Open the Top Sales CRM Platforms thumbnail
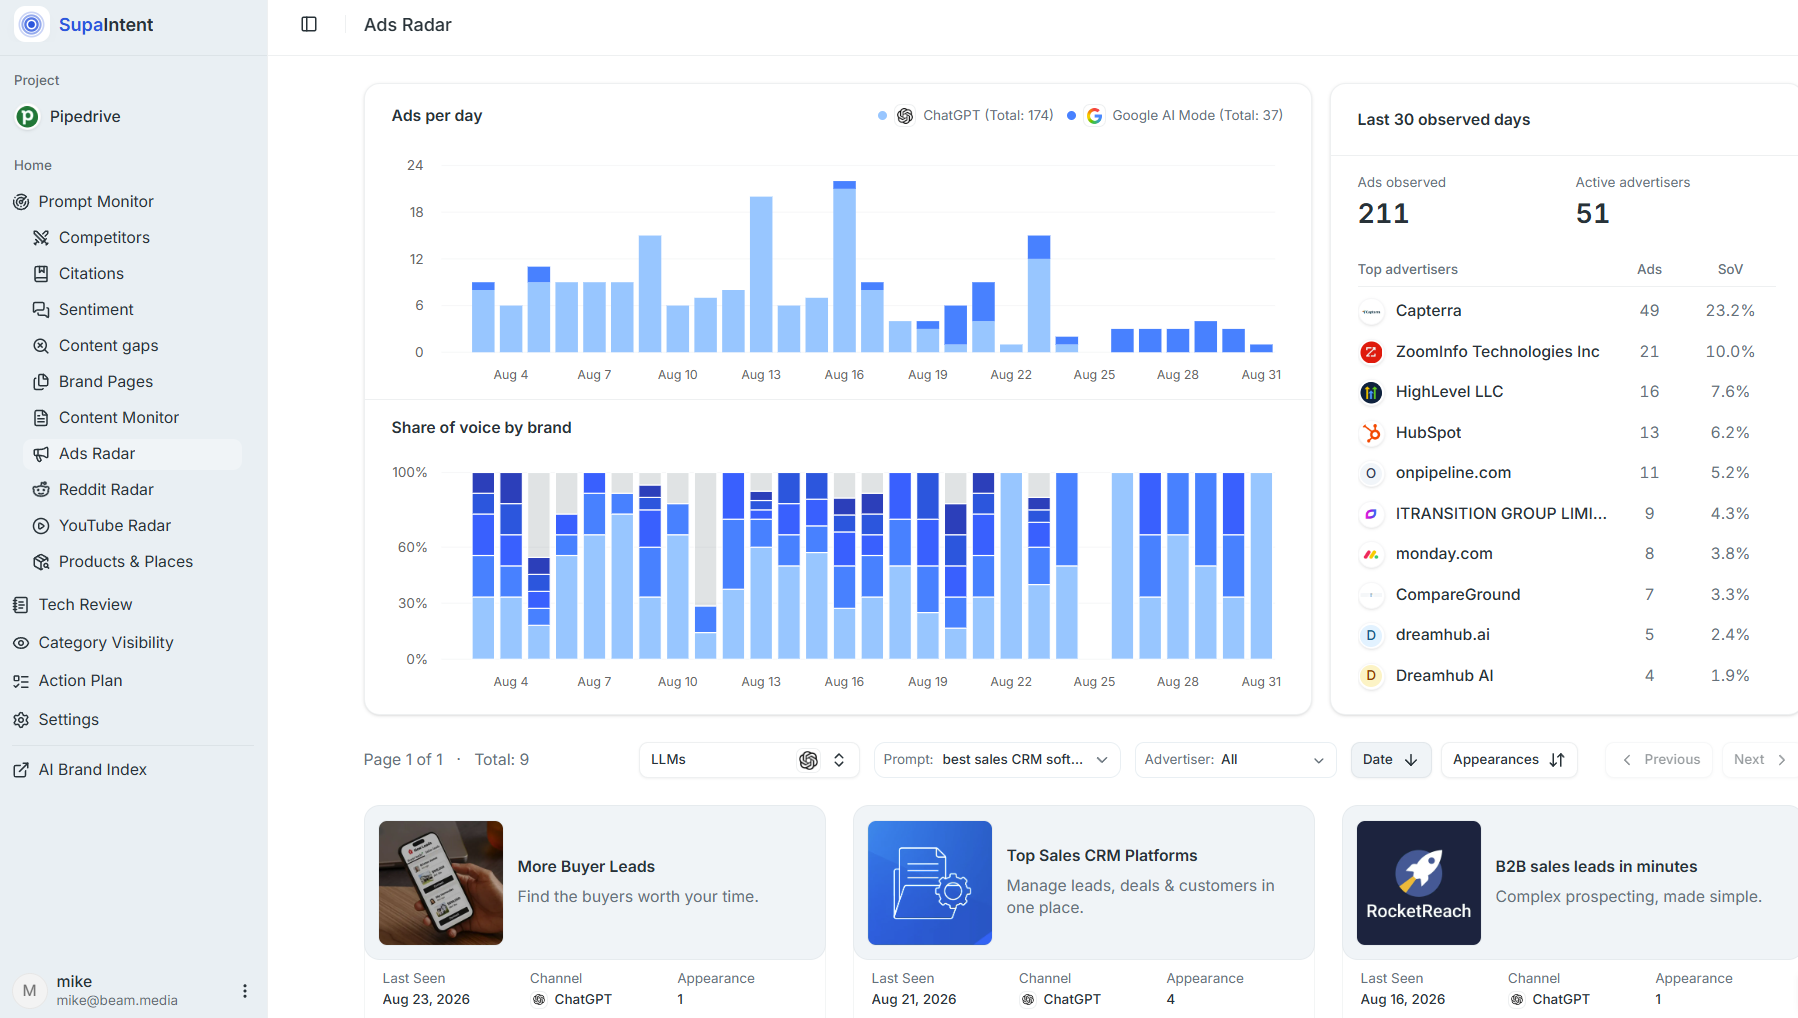 point(930,883)
